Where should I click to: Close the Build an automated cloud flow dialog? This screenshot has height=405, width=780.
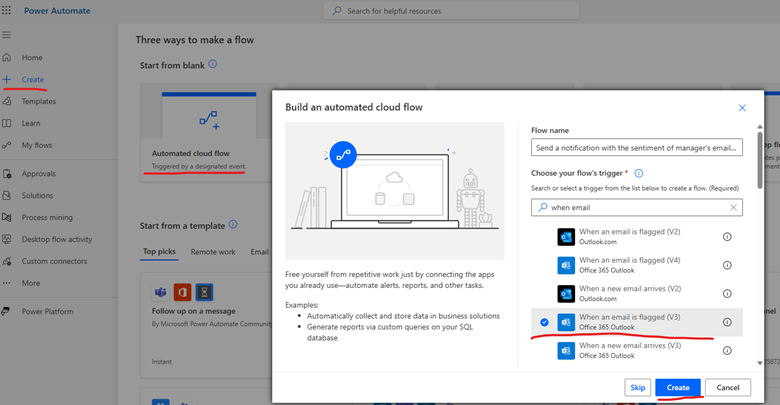coord(742,108)
